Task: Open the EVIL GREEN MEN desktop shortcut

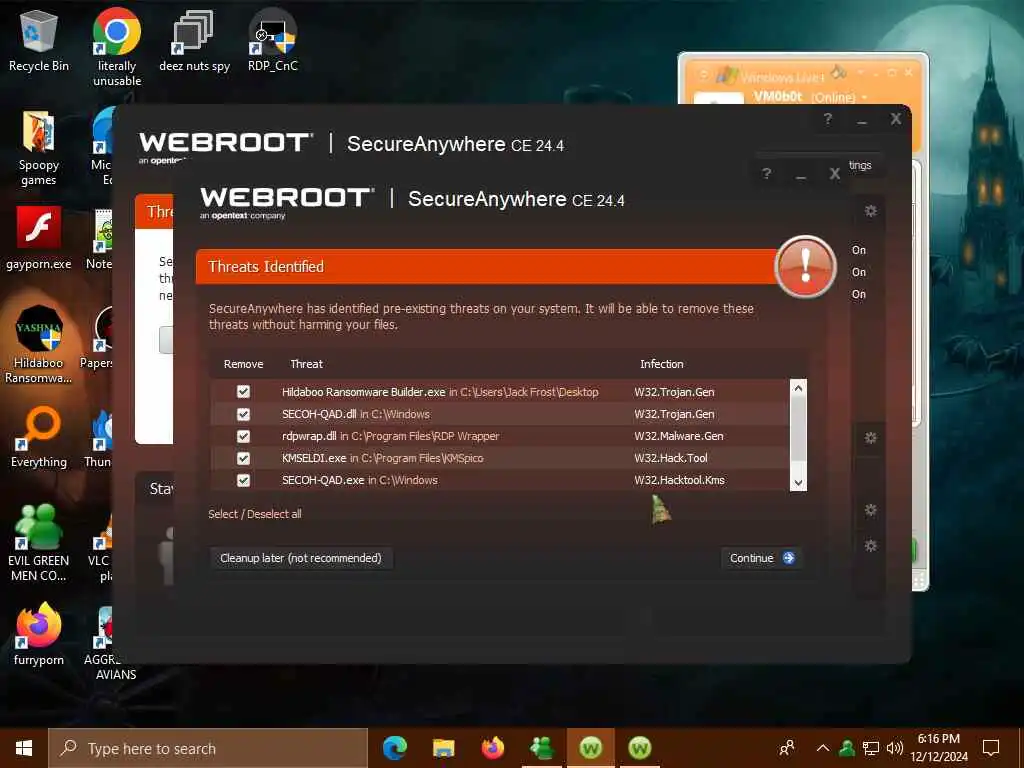Action: pos(39,543)
